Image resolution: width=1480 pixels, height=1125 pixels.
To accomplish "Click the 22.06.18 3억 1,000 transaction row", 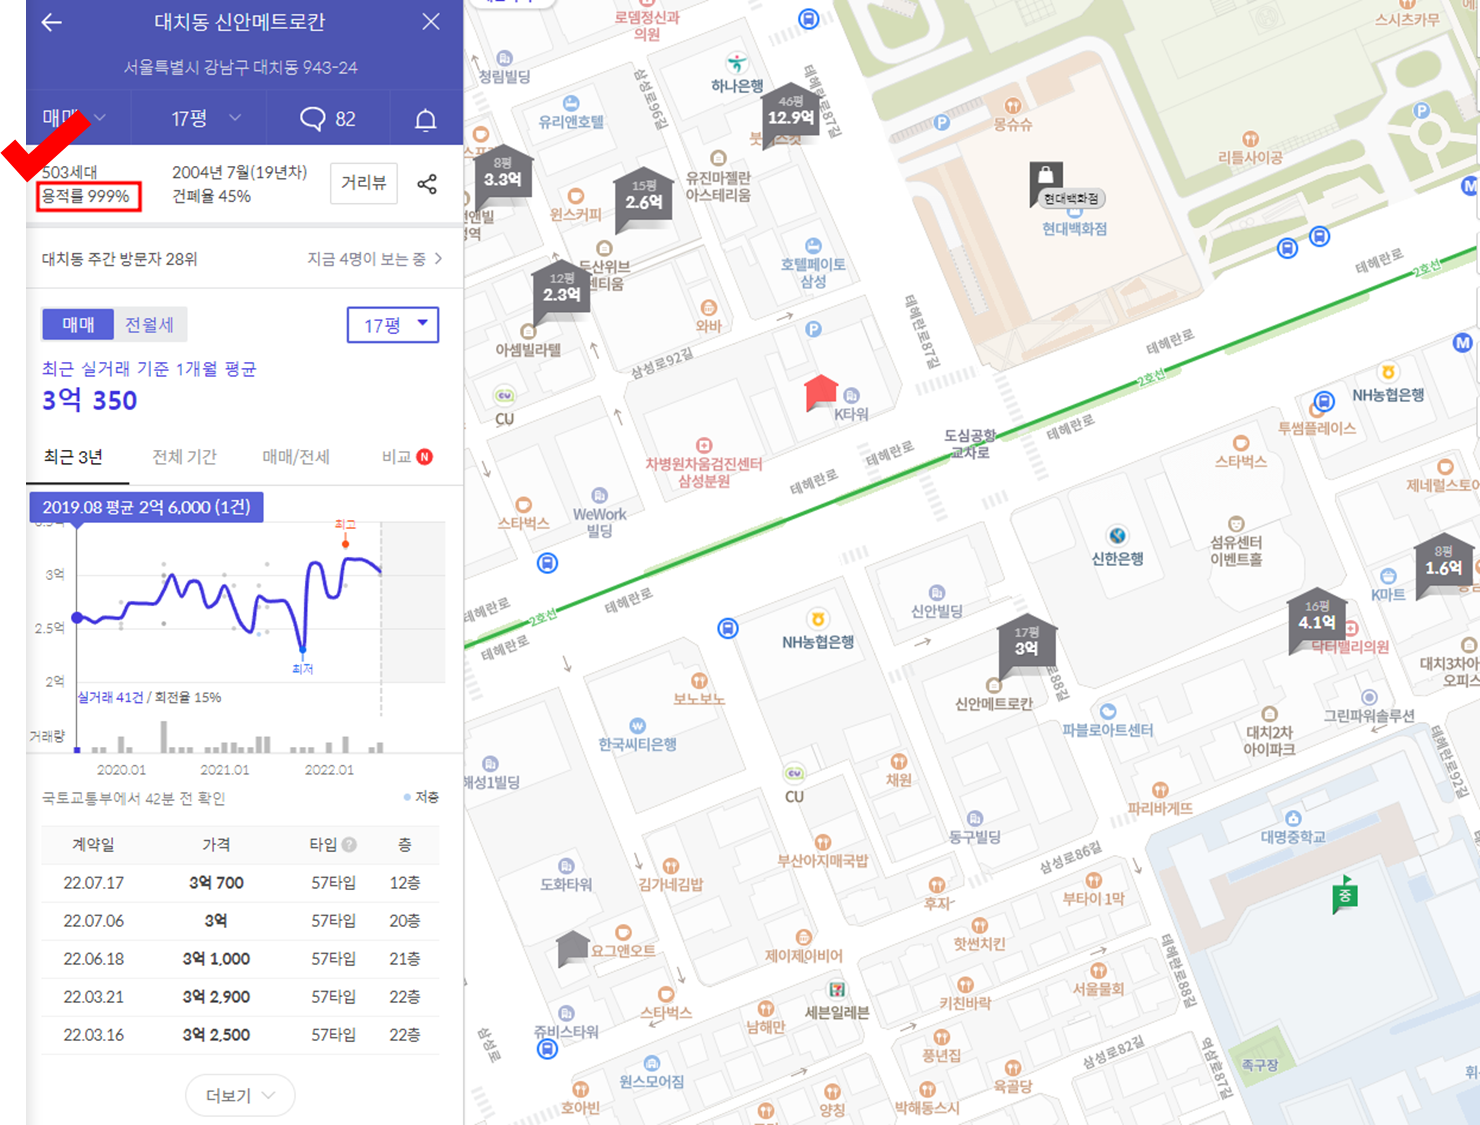I will point(241,959).
